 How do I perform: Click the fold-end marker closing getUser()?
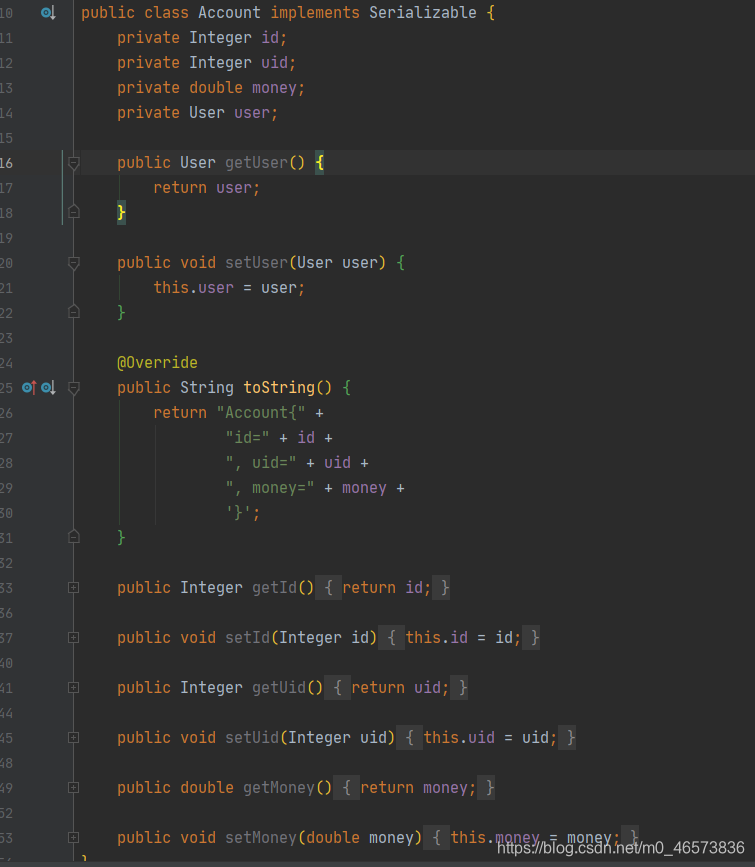tap(74, 212)
